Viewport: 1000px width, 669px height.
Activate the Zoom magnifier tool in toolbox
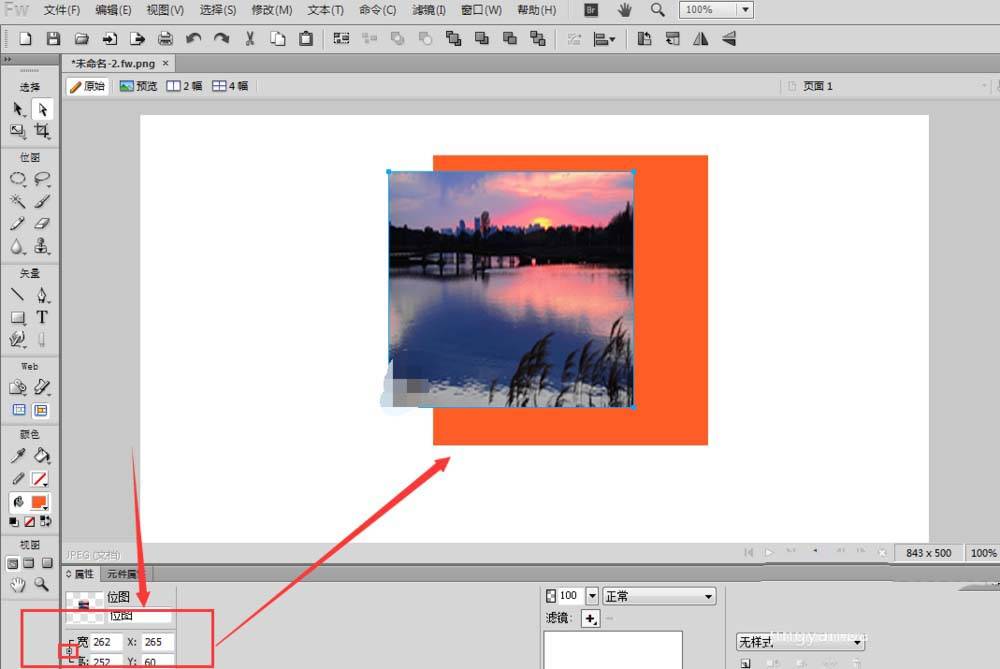click(x=42, y=584)
